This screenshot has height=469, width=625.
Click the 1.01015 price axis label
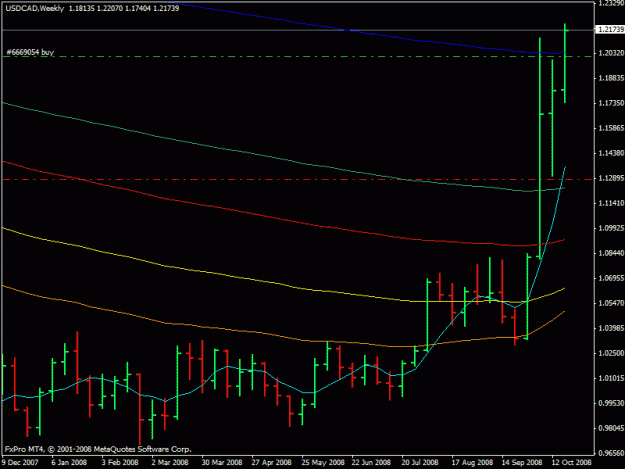click(x=611, y=378)
